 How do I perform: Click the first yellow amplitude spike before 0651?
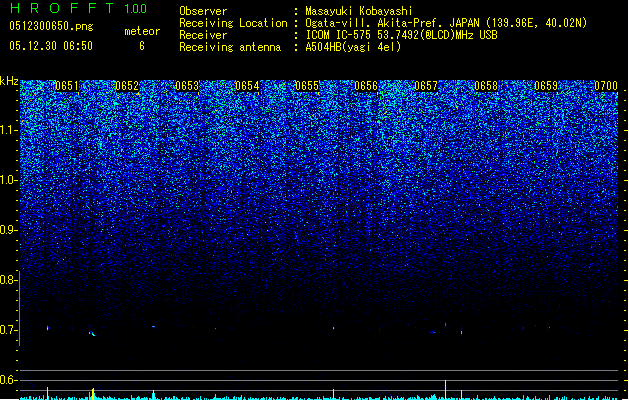pos(47,393)
